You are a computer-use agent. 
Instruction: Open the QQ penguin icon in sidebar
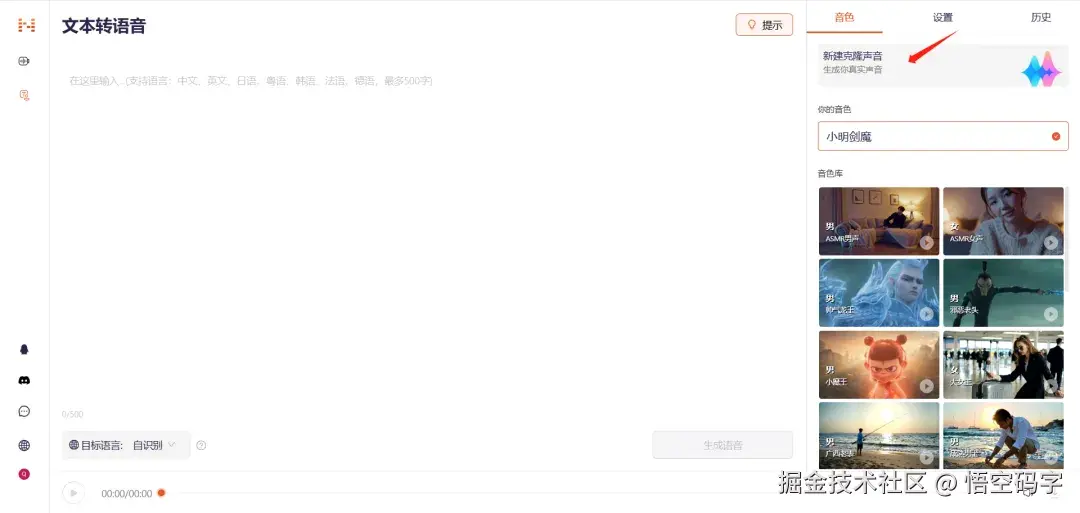(24, 349)
